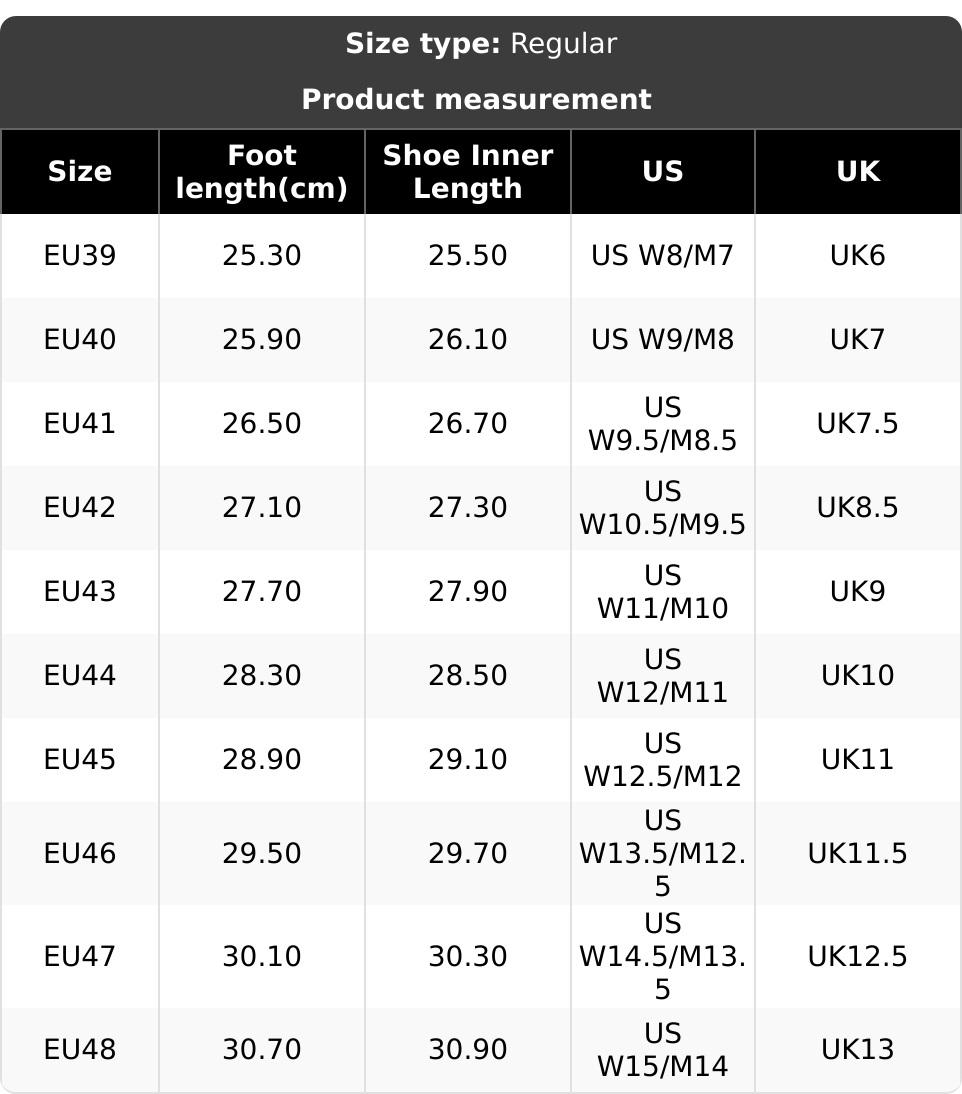Select the 30.30 inner length cell
962x1094 pixels.
click(x=468, y=957)
